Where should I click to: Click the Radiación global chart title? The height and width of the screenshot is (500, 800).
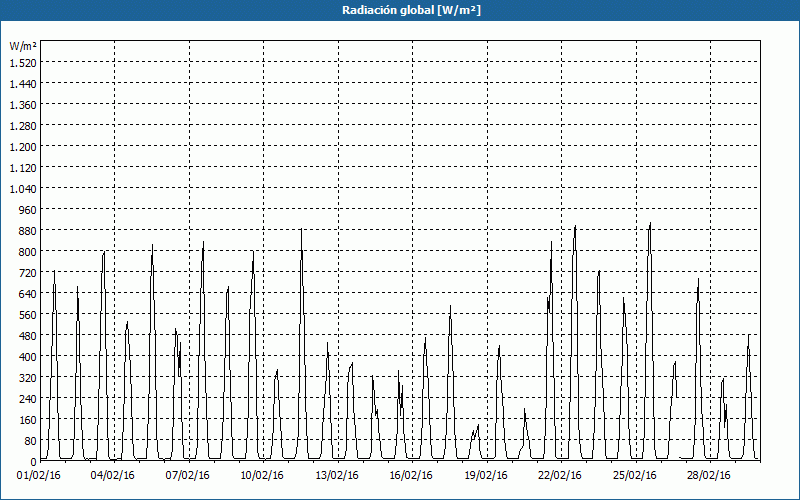tap(400, 10)
